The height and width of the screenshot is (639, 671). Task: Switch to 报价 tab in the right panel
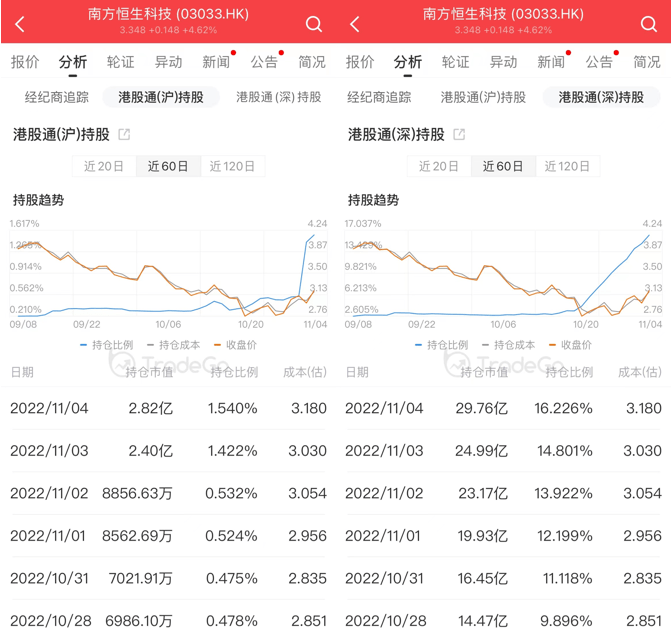(360, 62)
